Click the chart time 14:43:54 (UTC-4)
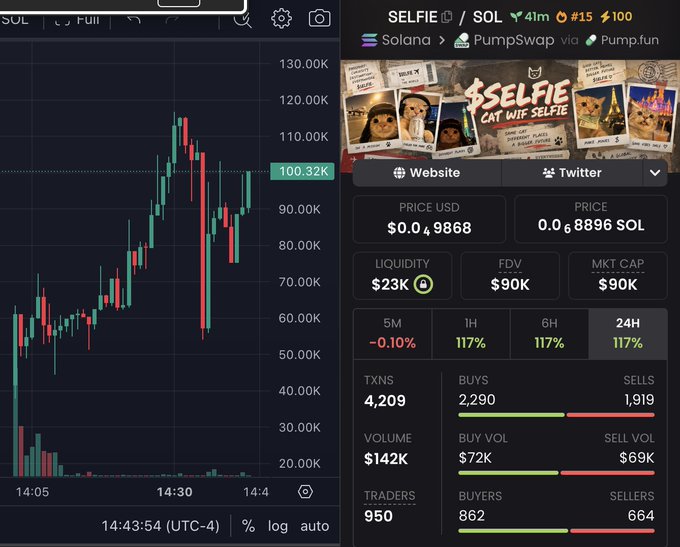680x547 pixels. pyautogui.click(x=160, y=526)
